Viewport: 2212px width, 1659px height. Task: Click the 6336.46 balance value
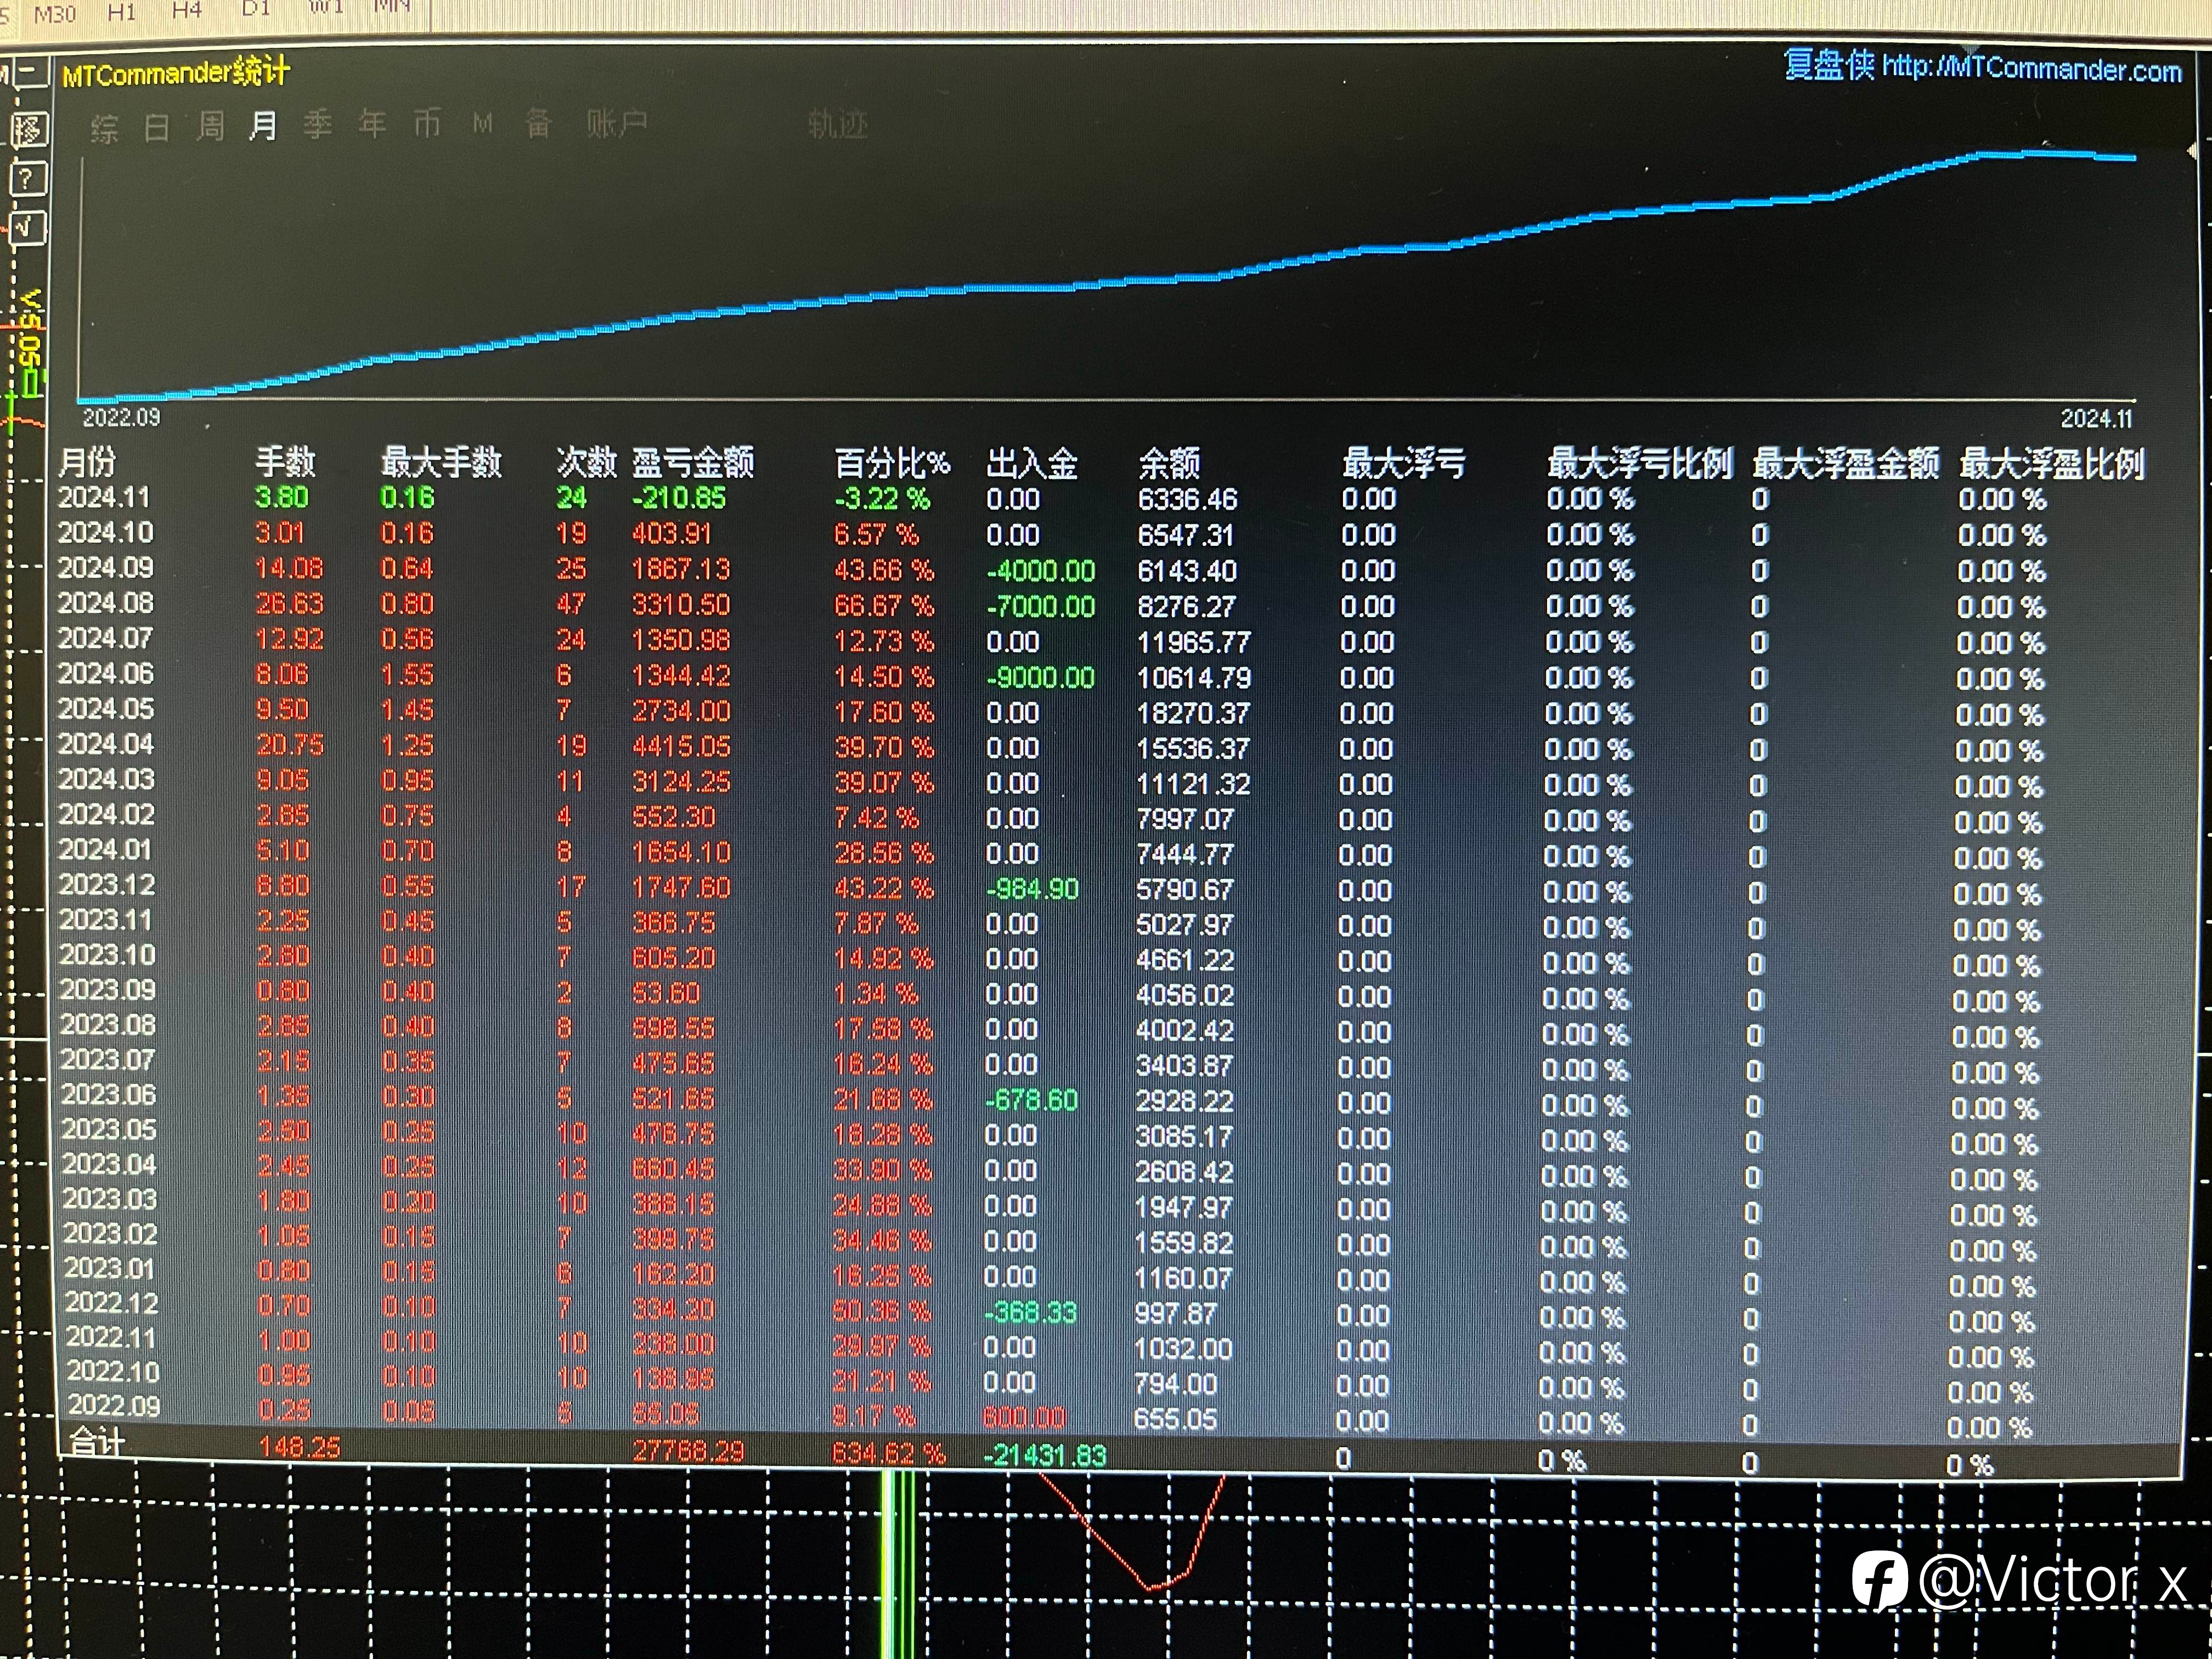coord(1188,499)
